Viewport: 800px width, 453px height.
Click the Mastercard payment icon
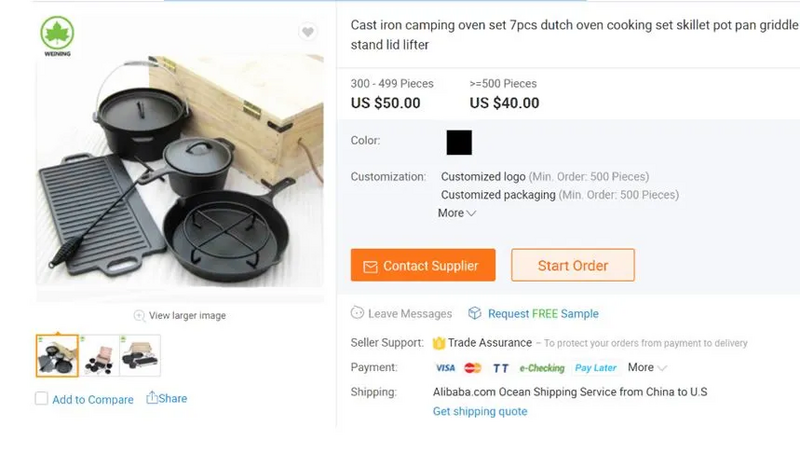[473, 368]
